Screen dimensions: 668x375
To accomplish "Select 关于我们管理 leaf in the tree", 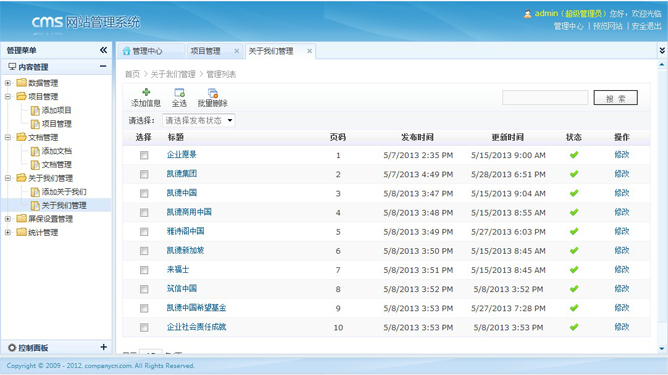I will pyautogui.click(x=64, y=206).
